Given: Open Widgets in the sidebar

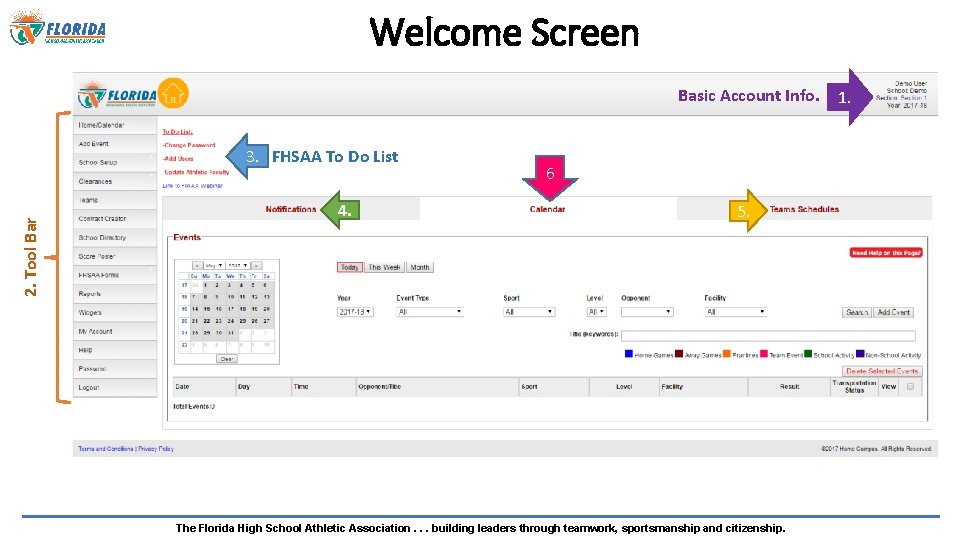Looking at the screenshot, I should click(115, 313).
